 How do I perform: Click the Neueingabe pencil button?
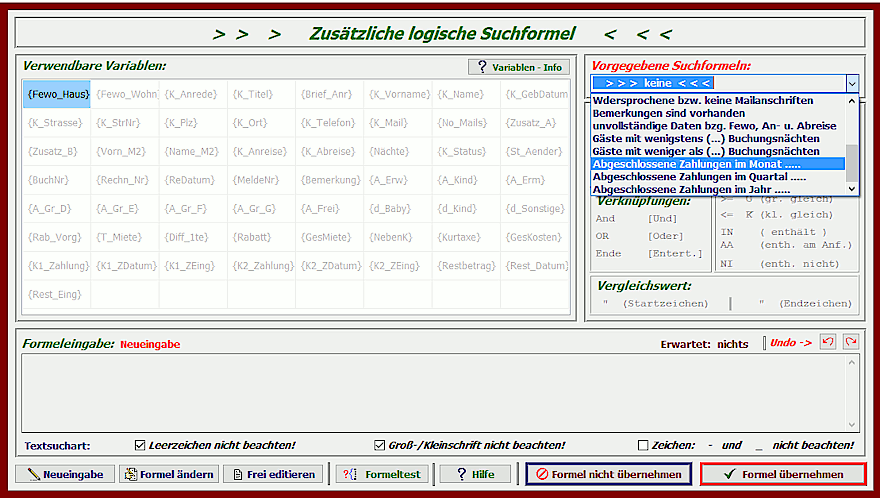click(65, 474)
